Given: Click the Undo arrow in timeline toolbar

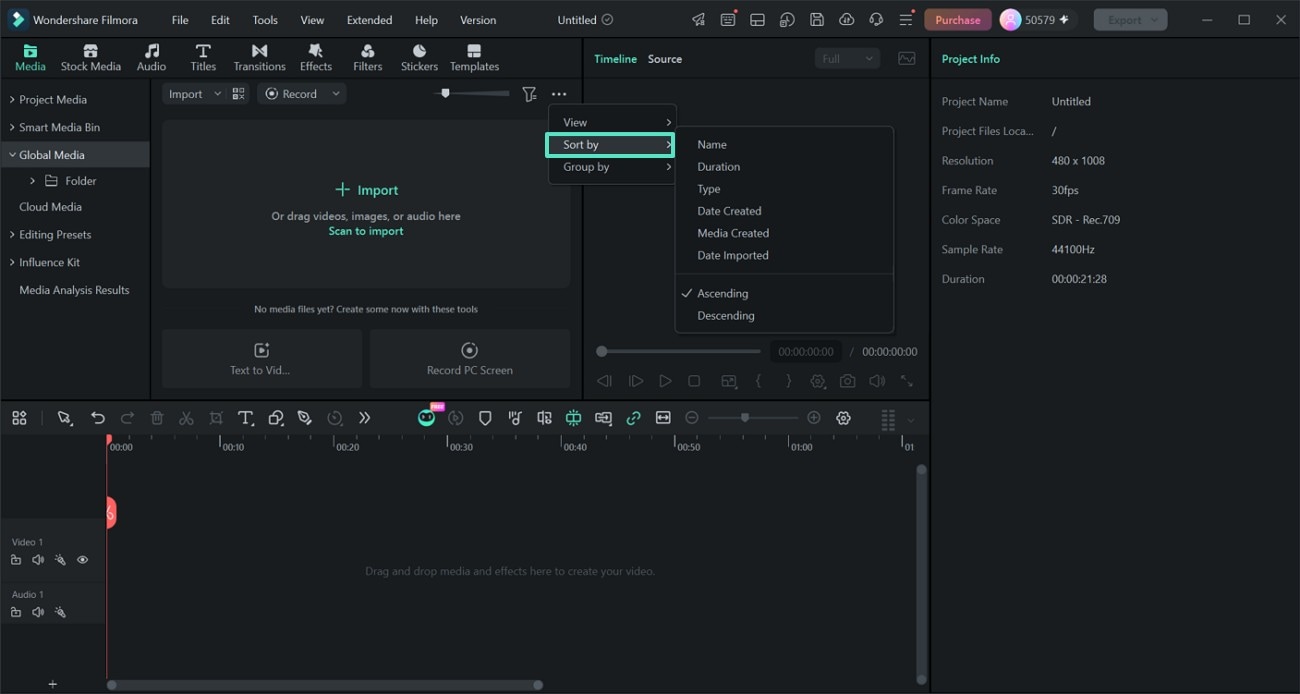Looking at the screenshot, I should click(x=97, y=418).
